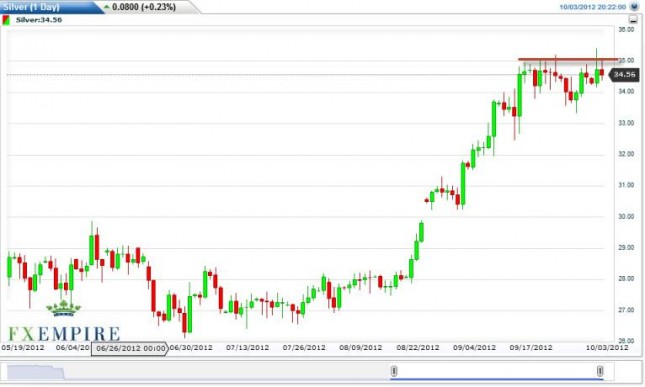Click the 36.00 price axis label
This screenshot has width=645, height=387.
(626, 30)
